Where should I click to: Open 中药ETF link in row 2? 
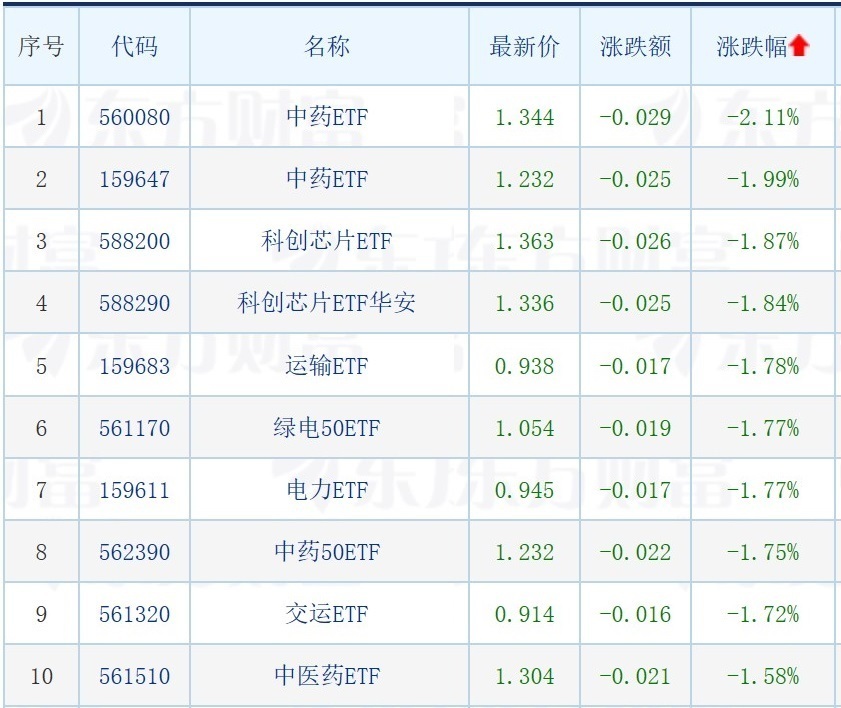[x=327, y=179]
